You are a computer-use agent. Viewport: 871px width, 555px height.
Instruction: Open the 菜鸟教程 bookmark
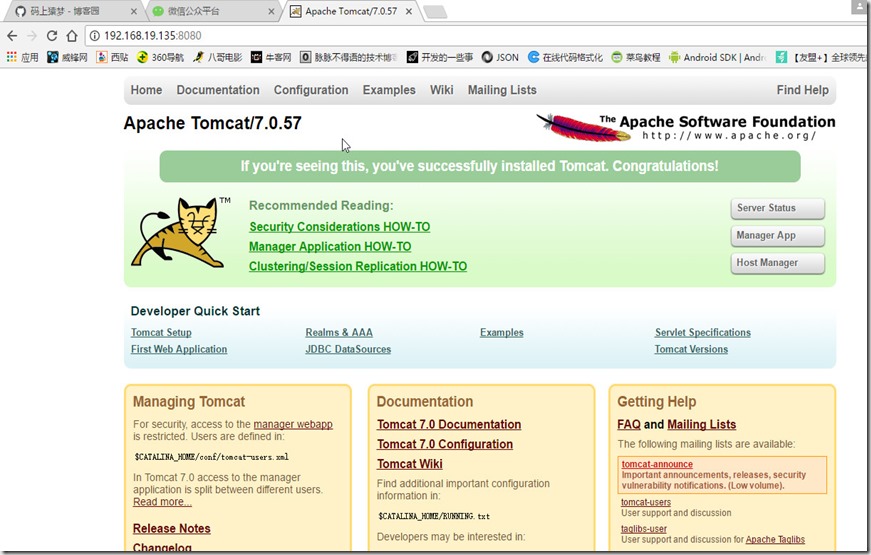[635, 57]
